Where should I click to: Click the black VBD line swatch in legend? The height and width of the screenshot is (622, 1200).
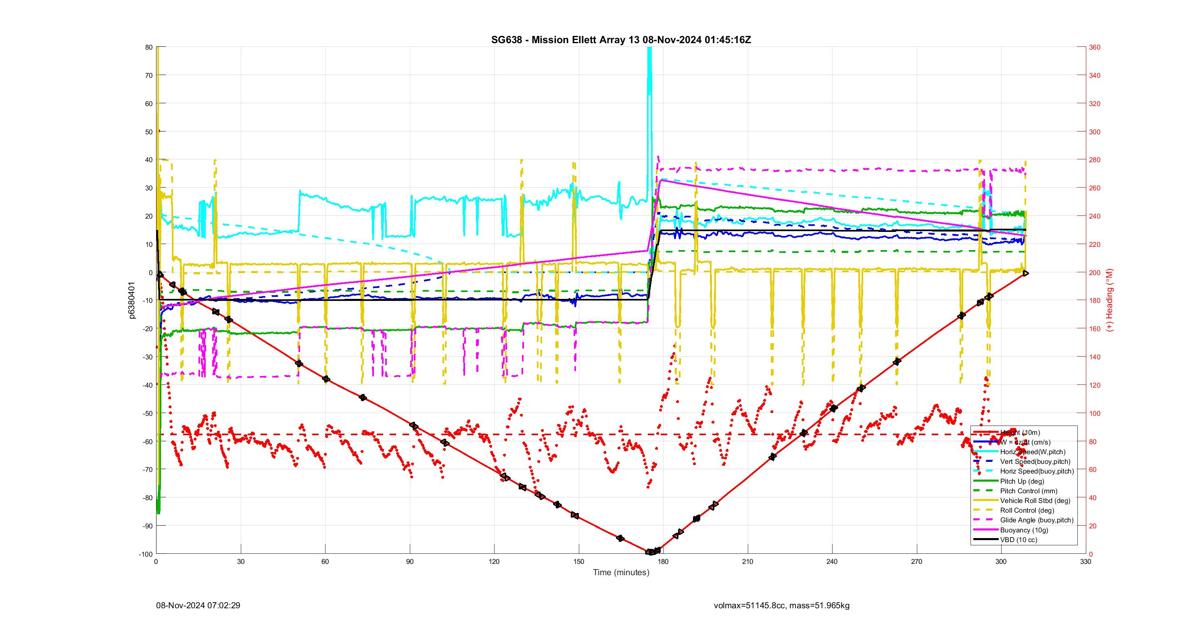[986, 540]
